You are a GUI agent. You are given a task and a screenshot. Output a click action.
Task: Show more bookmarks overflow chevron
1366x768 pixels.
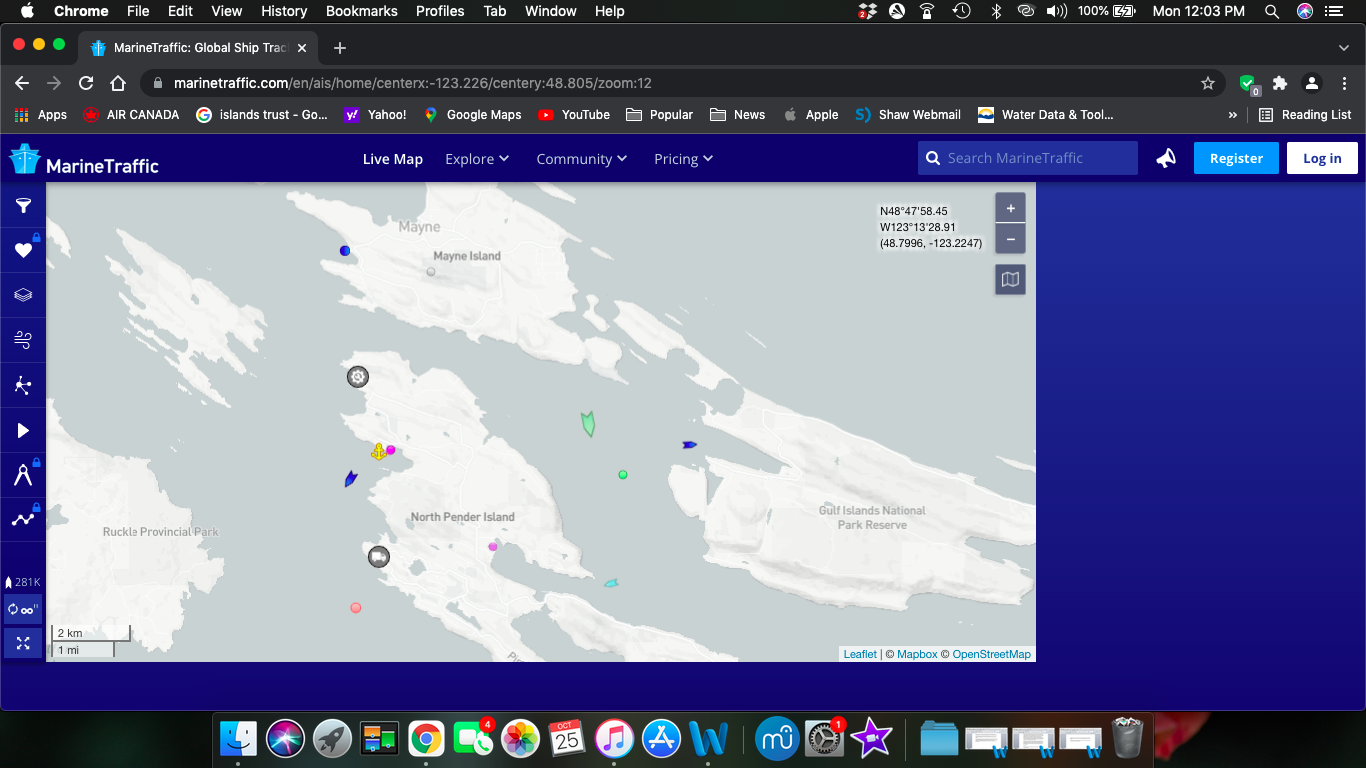tap(1232, 115)
